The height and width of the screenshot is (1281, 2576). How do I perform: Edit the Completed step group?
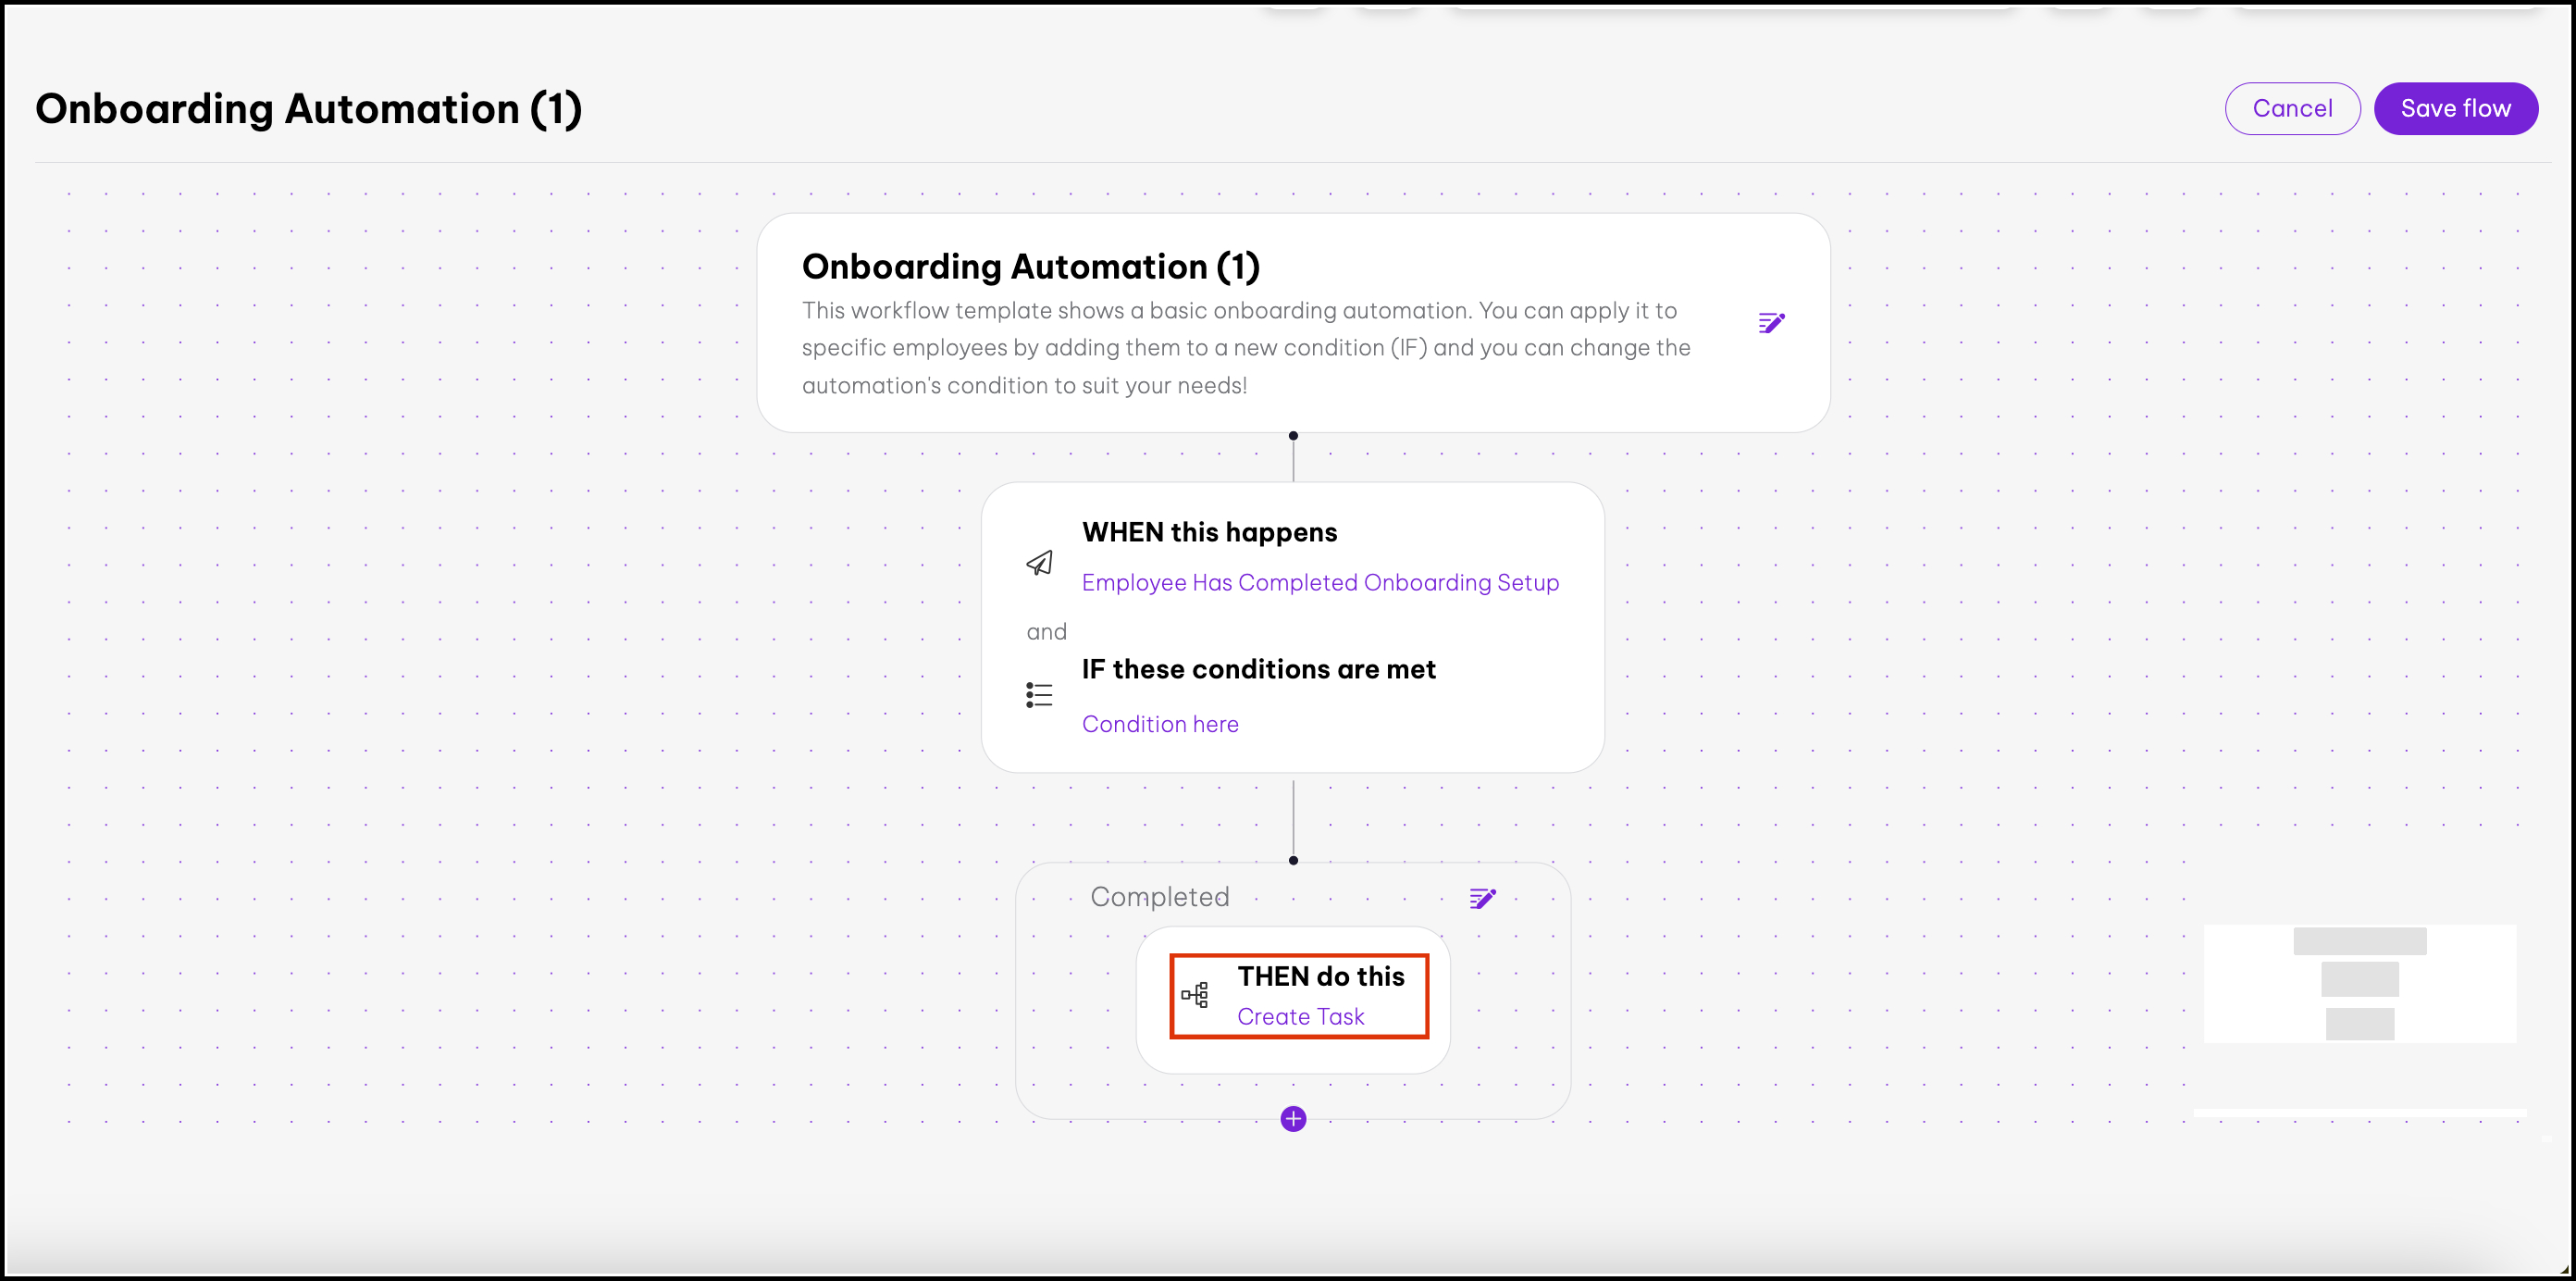click(1482, 898)
